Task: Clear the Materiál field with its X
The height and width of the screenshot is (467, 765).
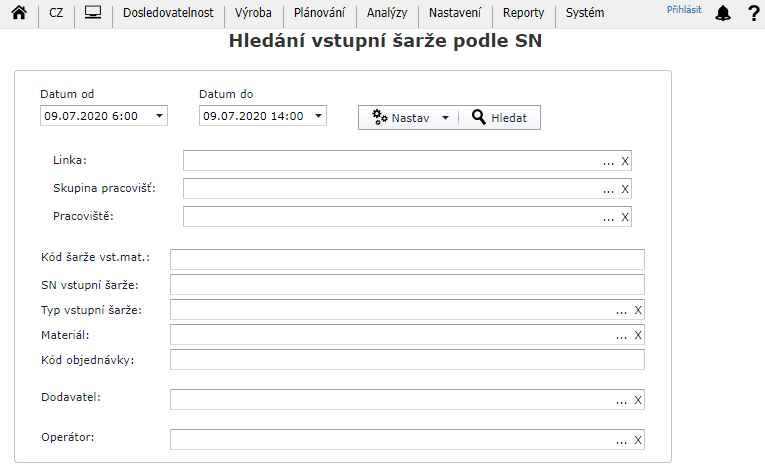Action: click(x=638, y=335)
